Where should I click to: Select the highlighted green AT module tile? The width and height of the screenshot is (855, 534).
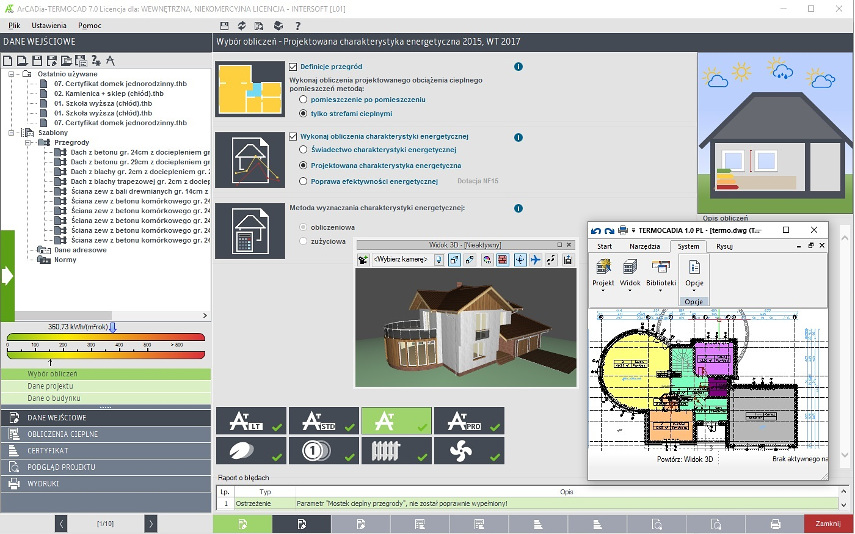click(x=396, y=421)
